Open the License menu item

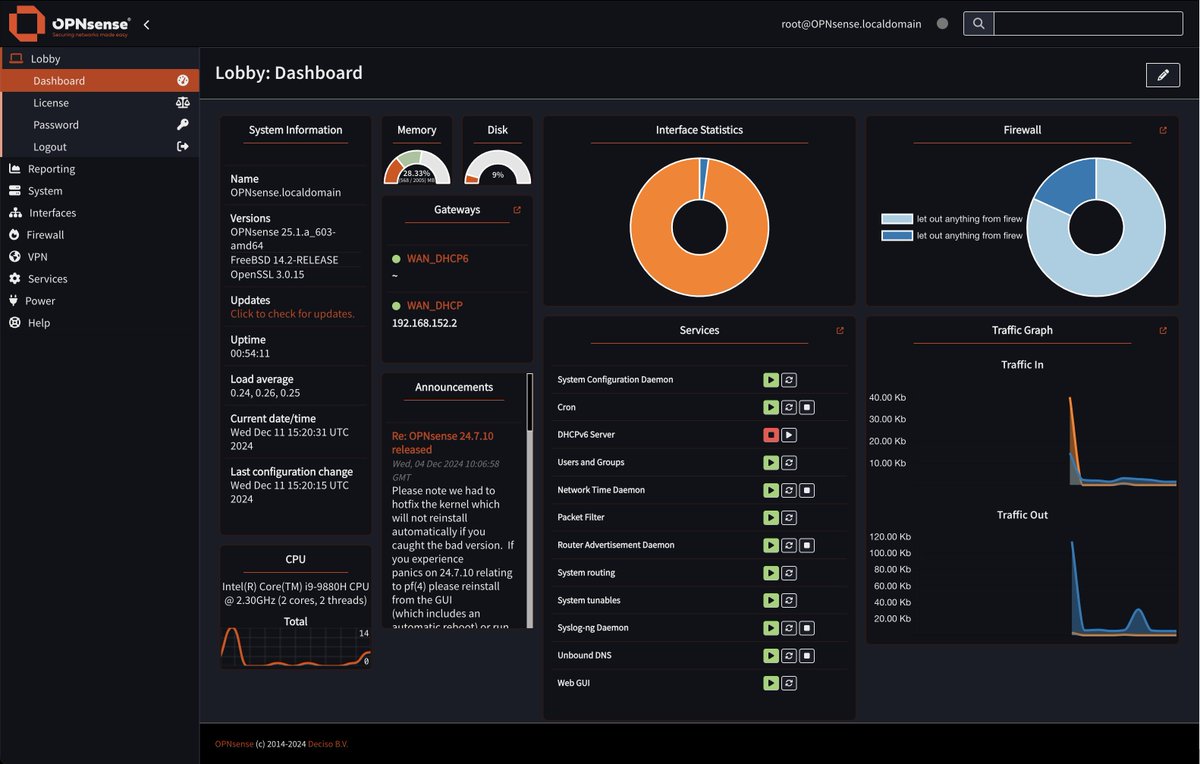(100, 103)
